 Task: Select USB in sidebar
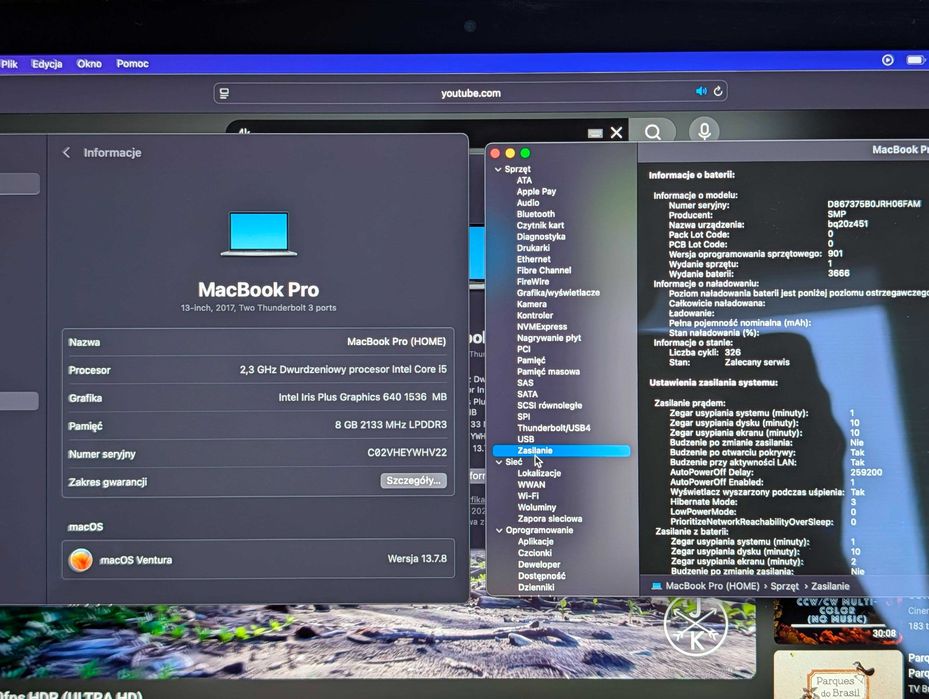tap(526, 439)
